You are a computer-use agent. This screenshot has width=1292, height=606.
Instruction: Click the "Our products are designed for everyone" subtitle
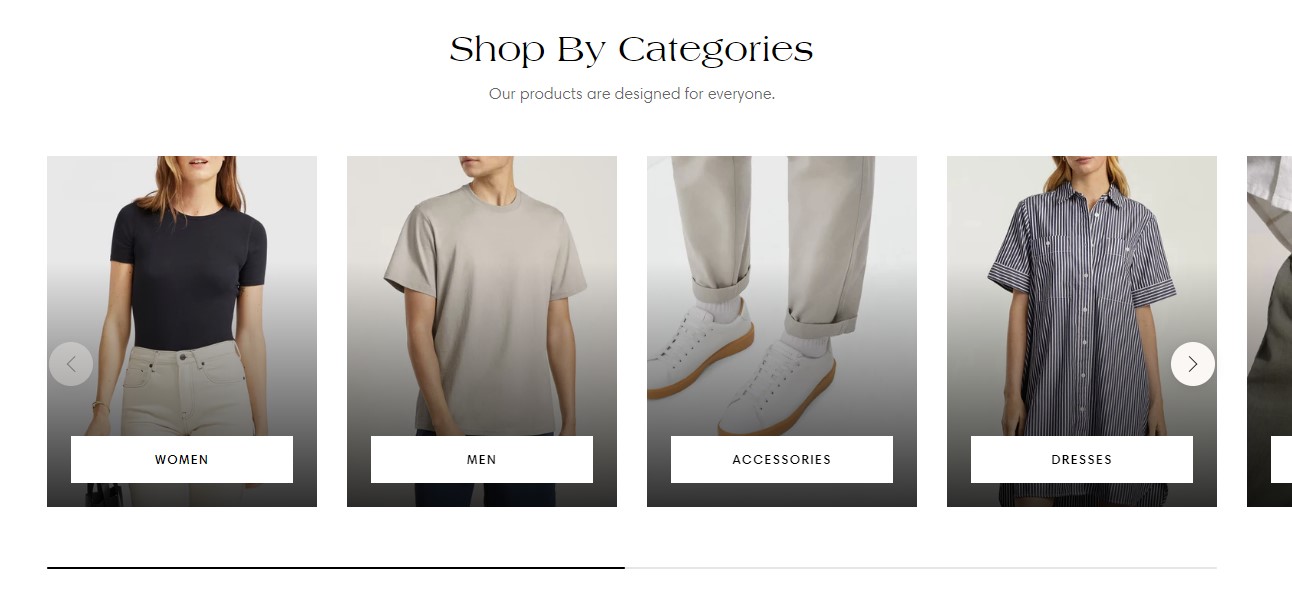tap(632, 94)
